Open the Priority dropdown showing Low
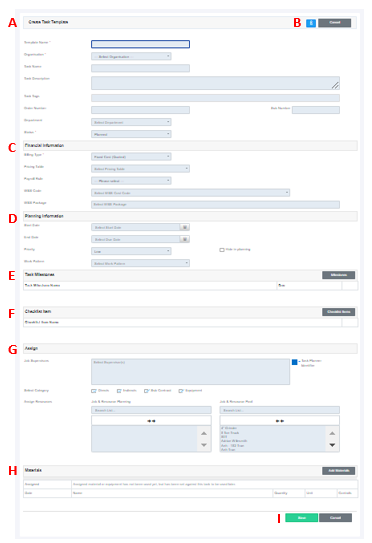Screen dimensions: 372x543 coord(131,251)
